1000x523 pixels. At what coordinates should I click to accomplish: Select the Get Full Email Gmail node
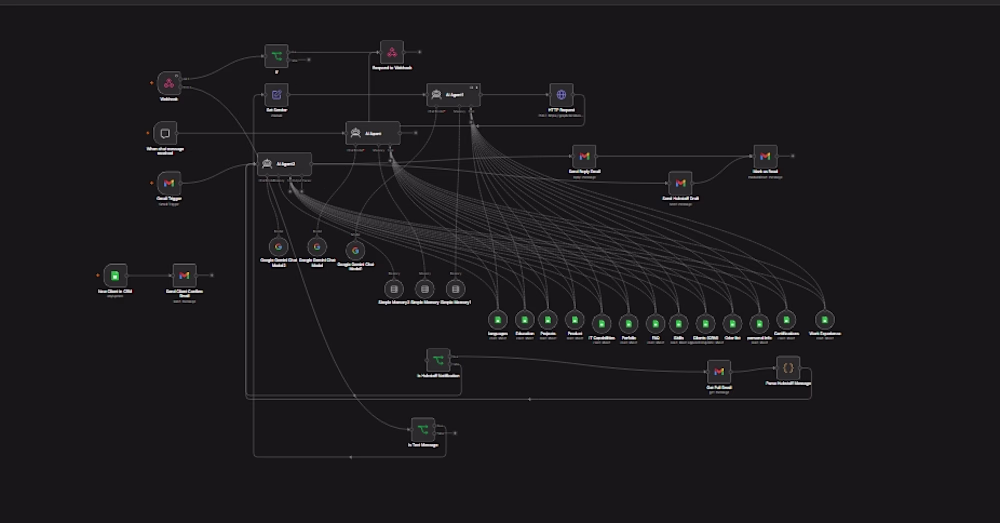tap(719, 372)
